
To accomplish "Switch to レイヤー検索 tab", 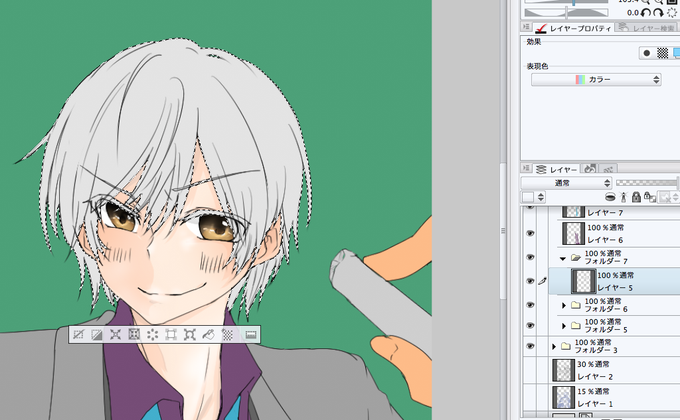I will (647, 28).
